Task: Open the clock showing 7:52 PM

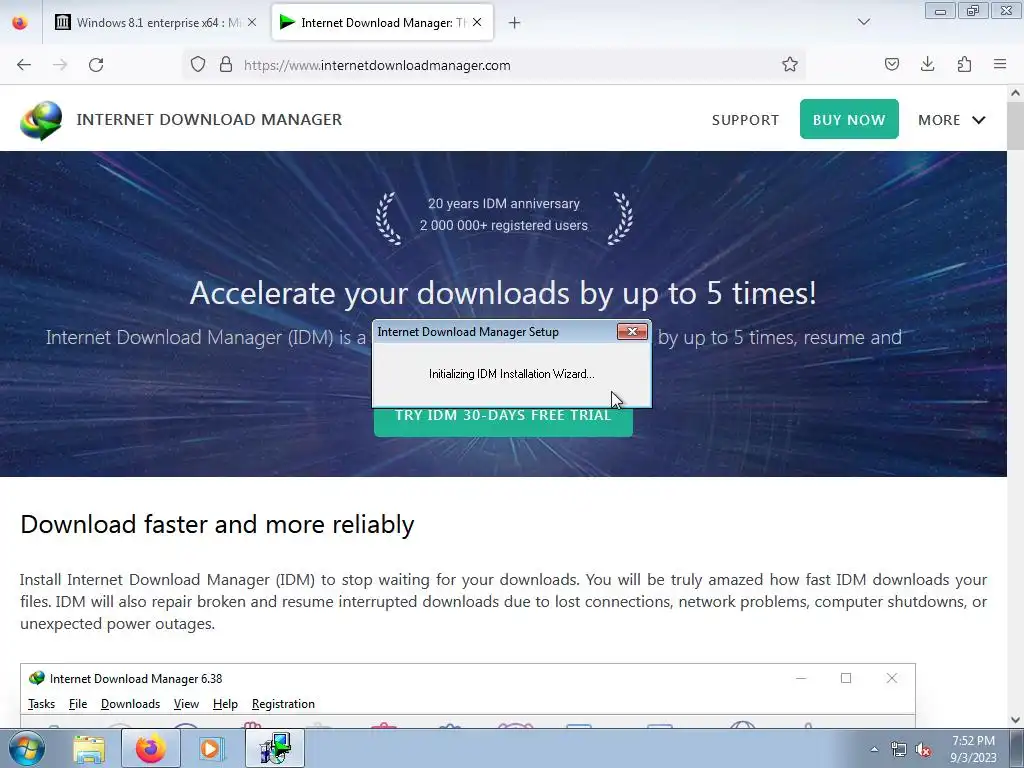Action: click(x=973, y=749)
